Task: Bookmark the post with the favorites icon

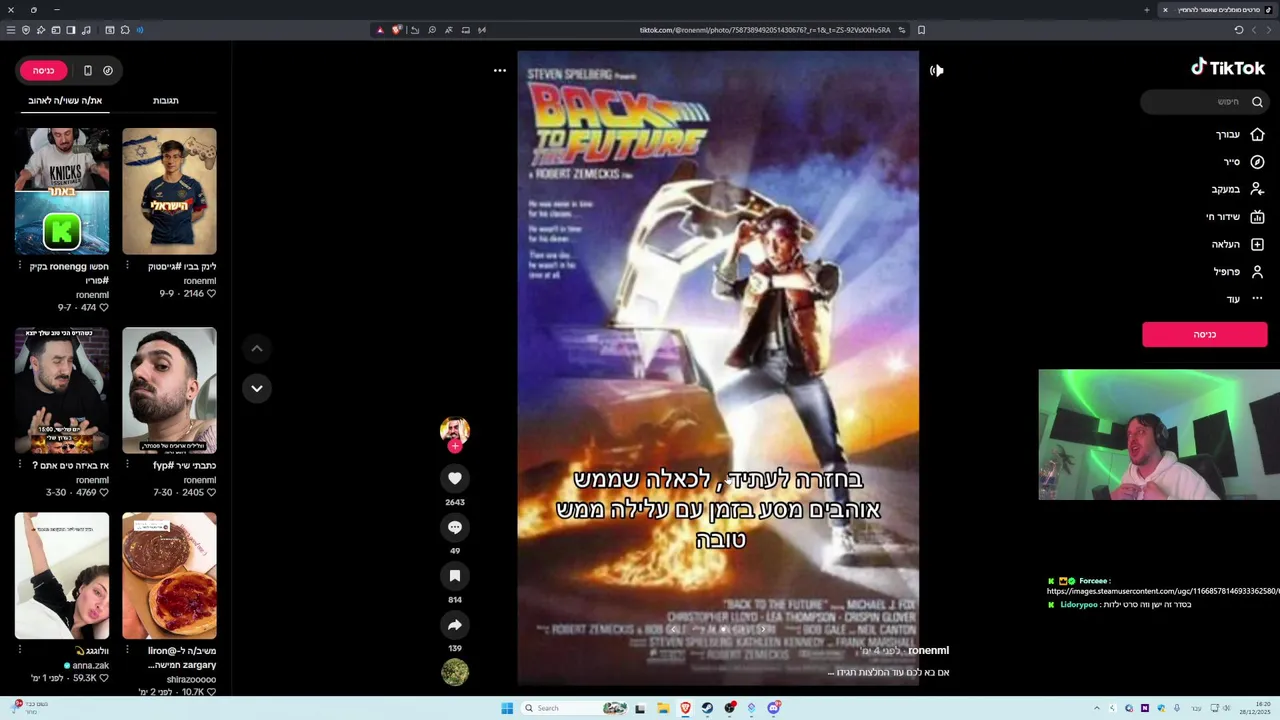Action: click(455, 576)
